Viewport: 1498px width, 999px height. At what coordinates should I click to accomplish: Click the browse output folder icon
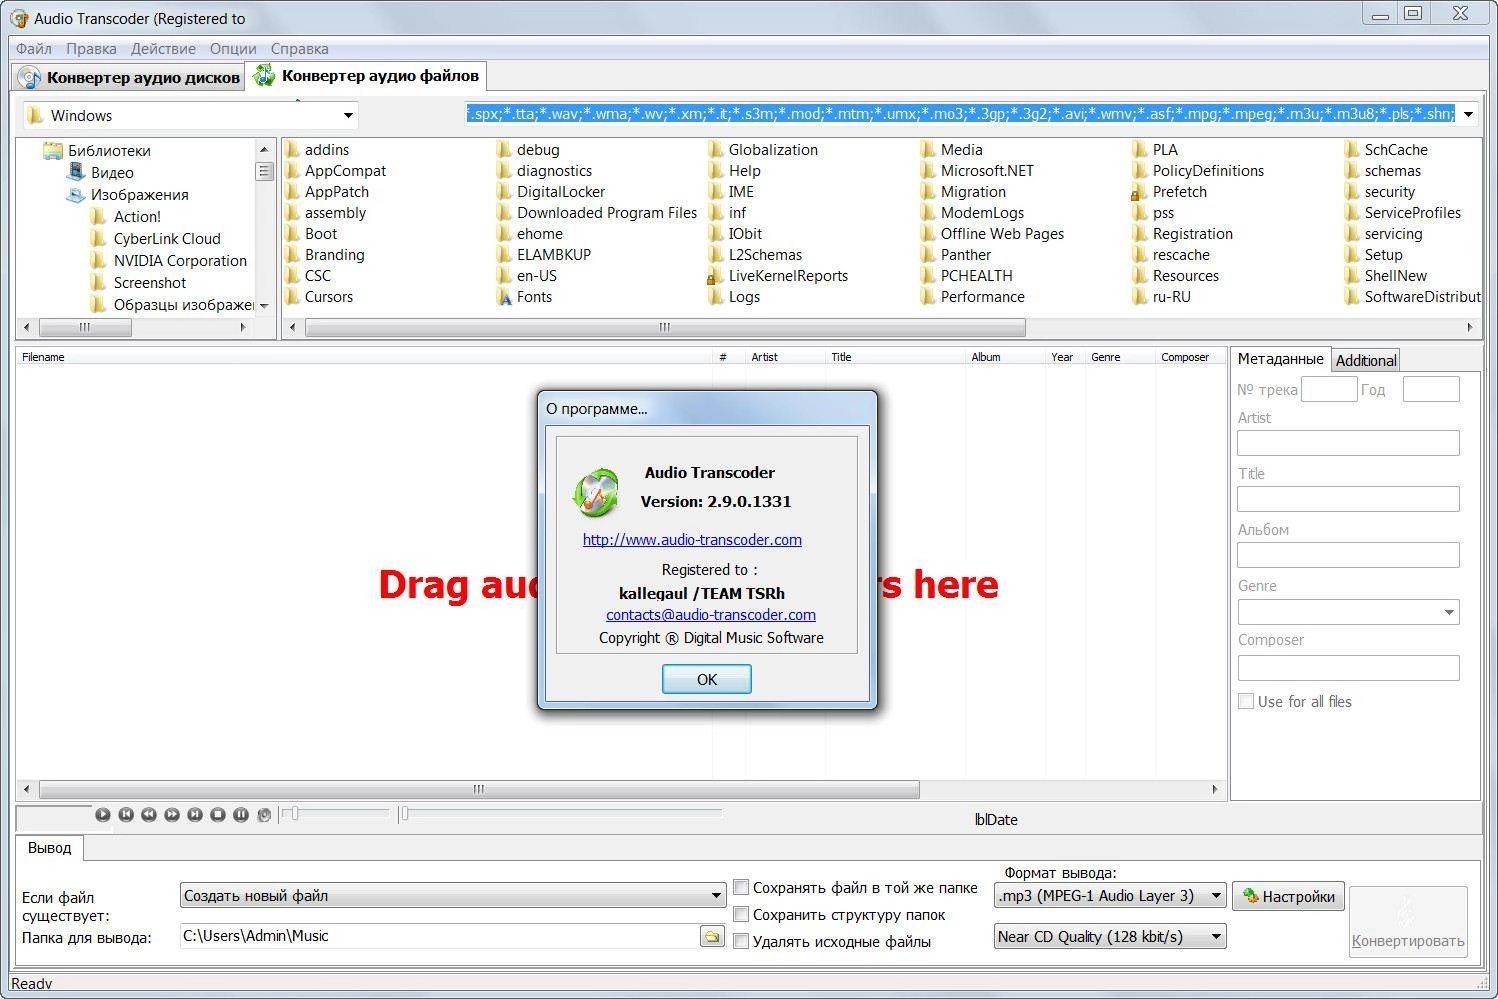pyautogui.click(x=712, y=937)
